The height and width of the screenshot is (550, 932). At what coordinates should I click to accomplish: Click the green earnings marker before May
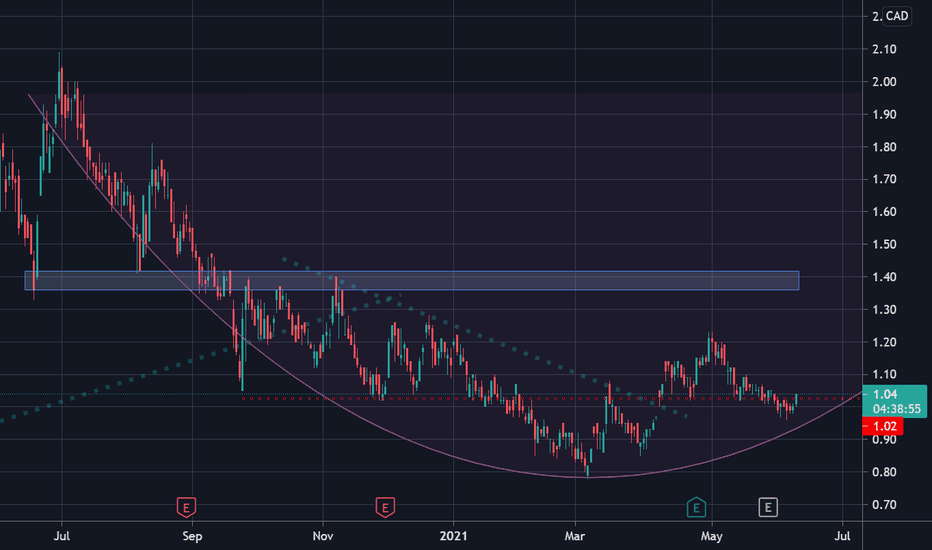point(696,507)
